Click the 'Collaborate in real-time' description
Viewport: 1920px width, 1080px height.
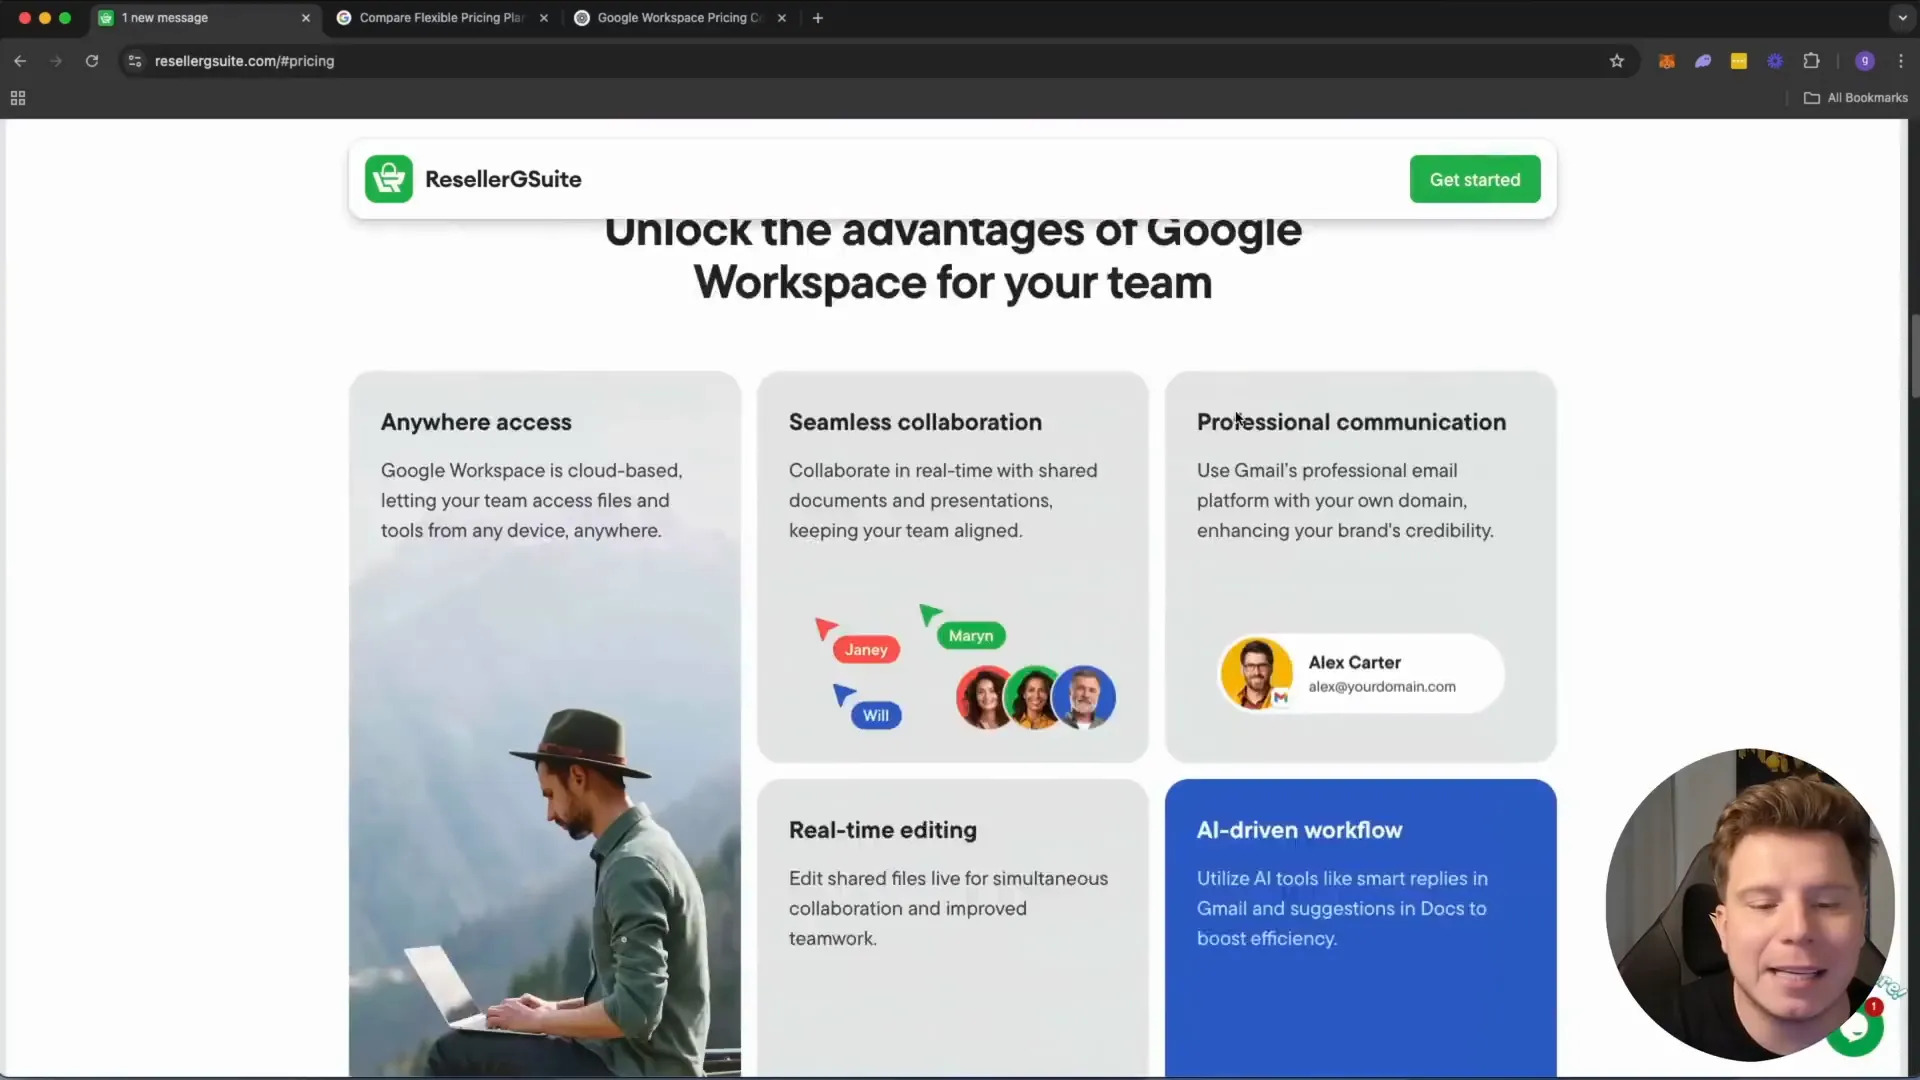[943, 500]
